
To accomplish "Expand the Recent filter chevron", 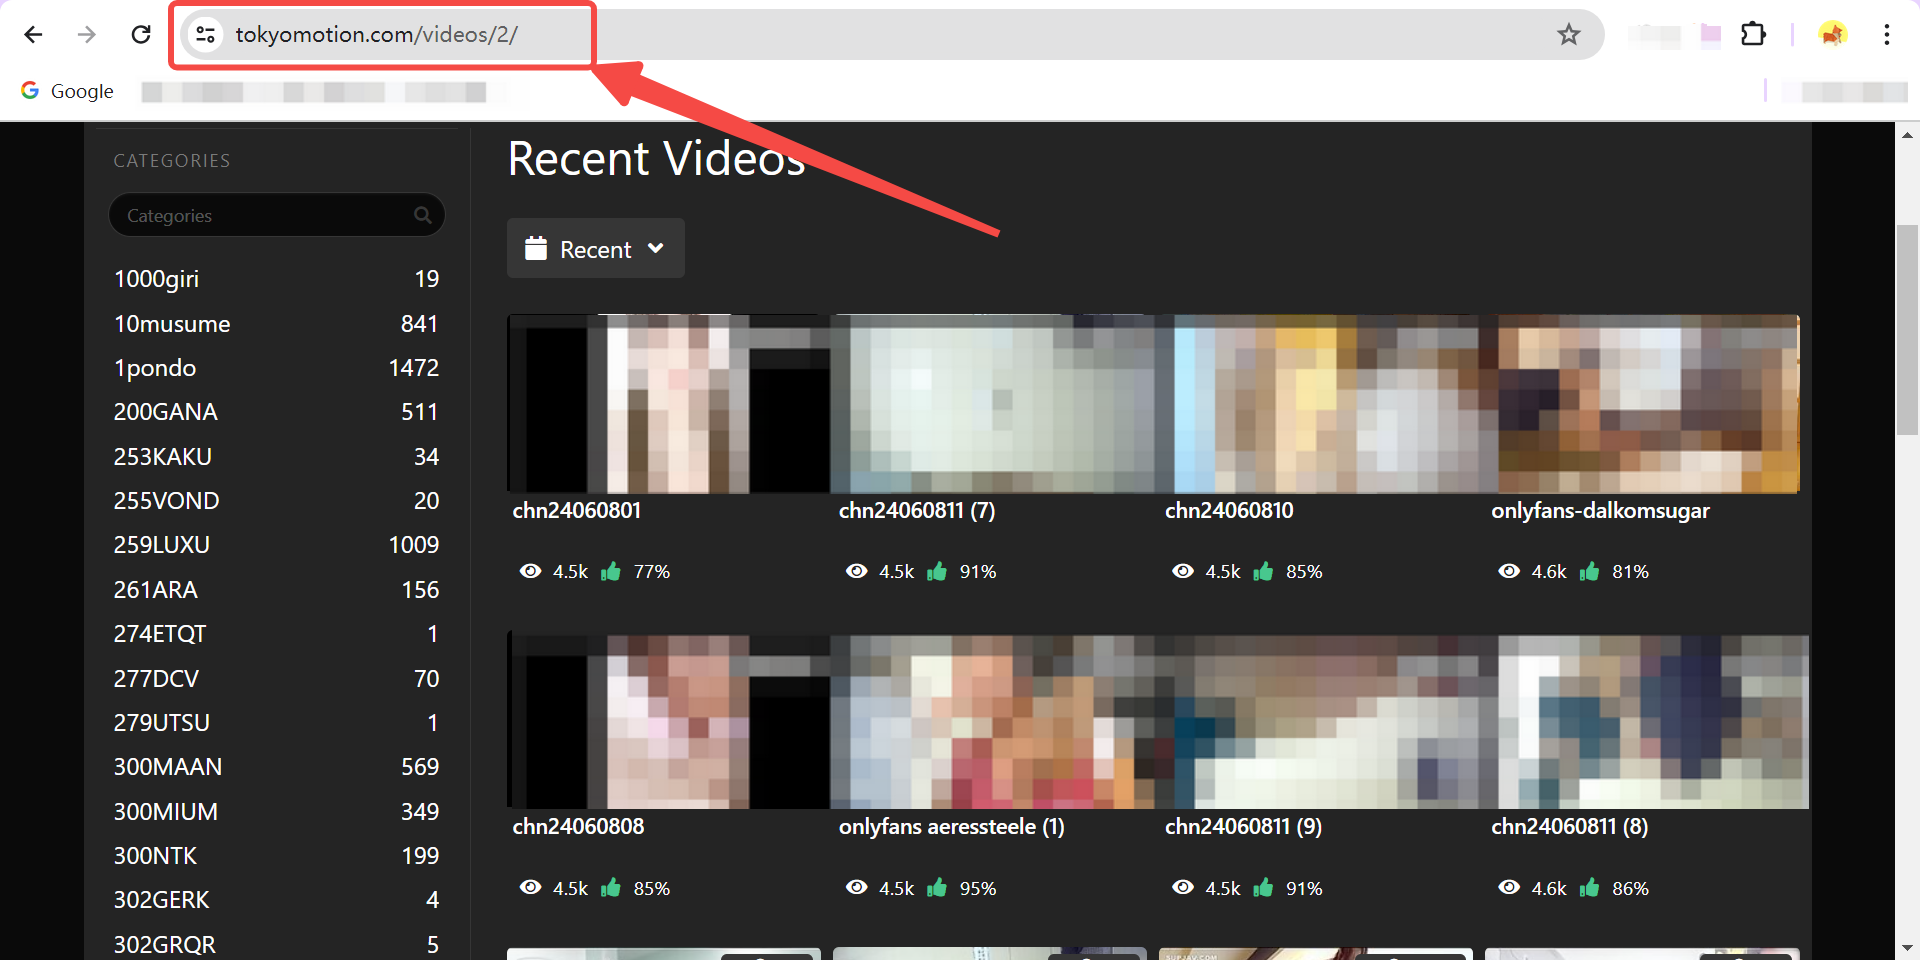I will click(x=656, y=248).
